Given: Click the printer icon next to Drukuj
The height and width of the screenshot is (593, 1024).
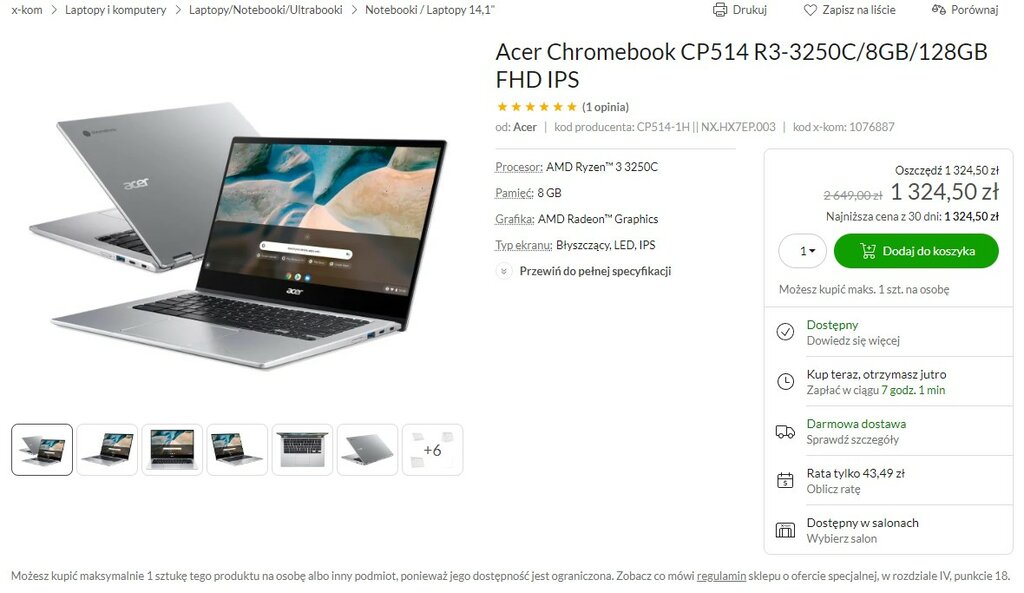Looking at the screenshot, I should click(720, 10).
